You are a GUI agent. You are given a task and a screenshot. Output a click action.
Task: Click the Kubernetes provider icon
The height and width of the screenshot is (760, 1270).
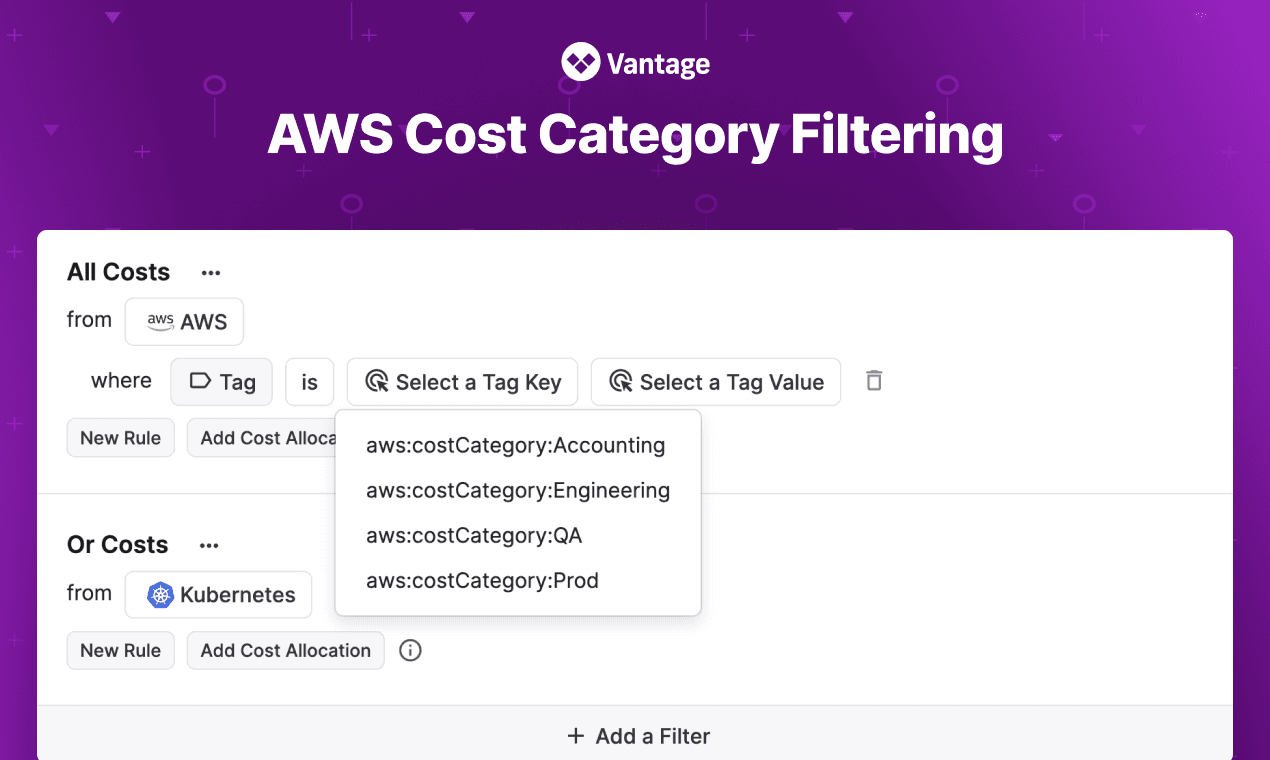click(x=159, y=594)
